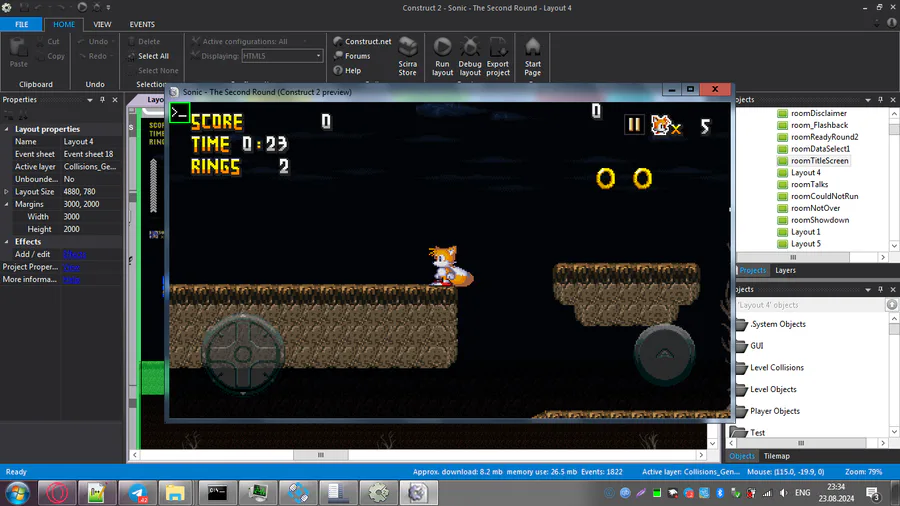This screenshot has height=506, width=900.
Task: Open the command prompt taskbar icon
Action: point(217,493)
